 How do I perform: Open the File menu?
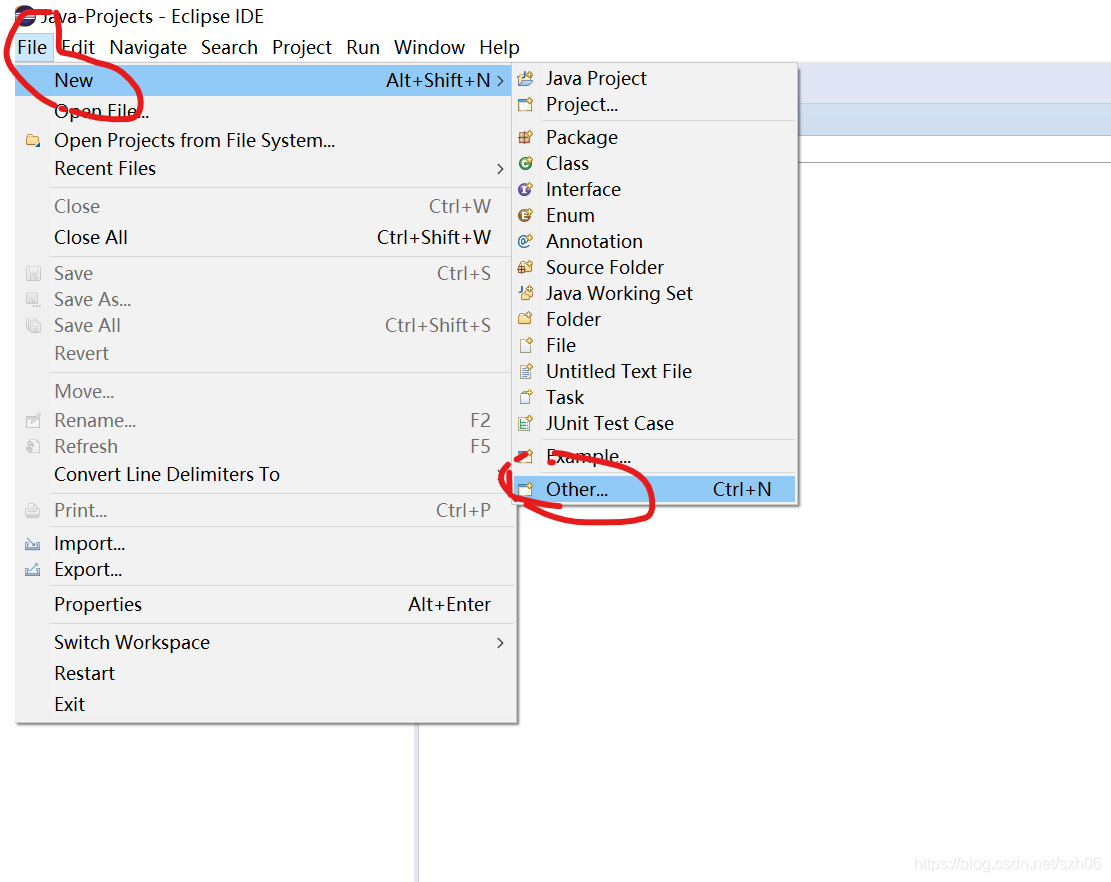(x=33, y=47)
